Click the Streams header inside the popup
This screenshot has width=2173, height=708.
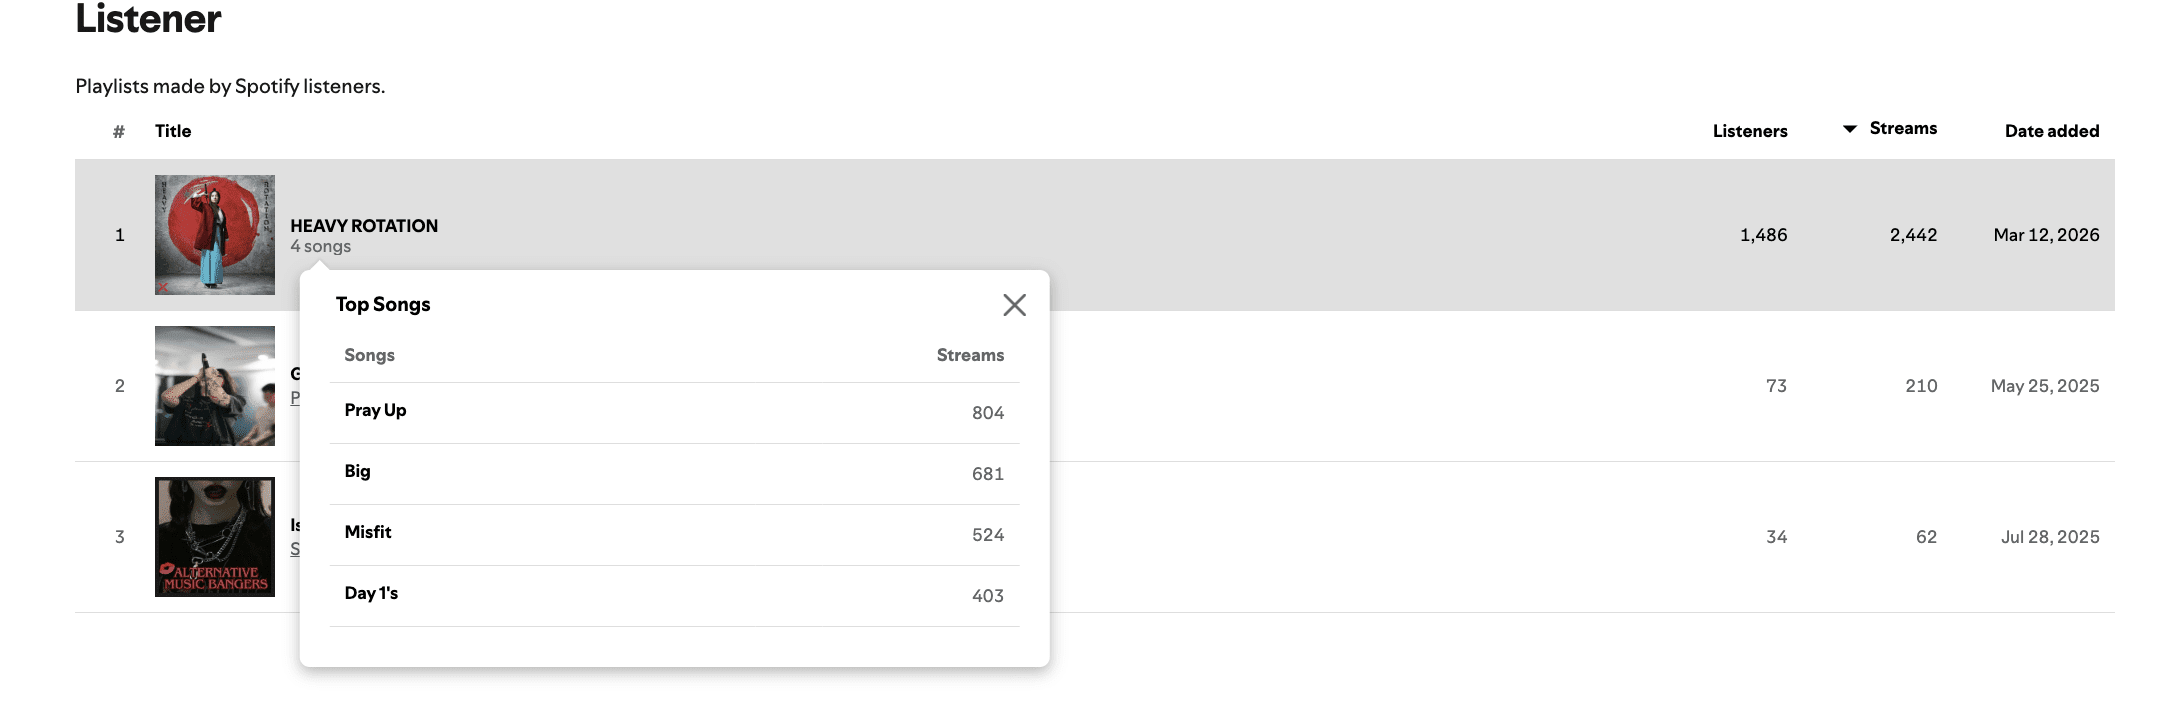(969, 355)
